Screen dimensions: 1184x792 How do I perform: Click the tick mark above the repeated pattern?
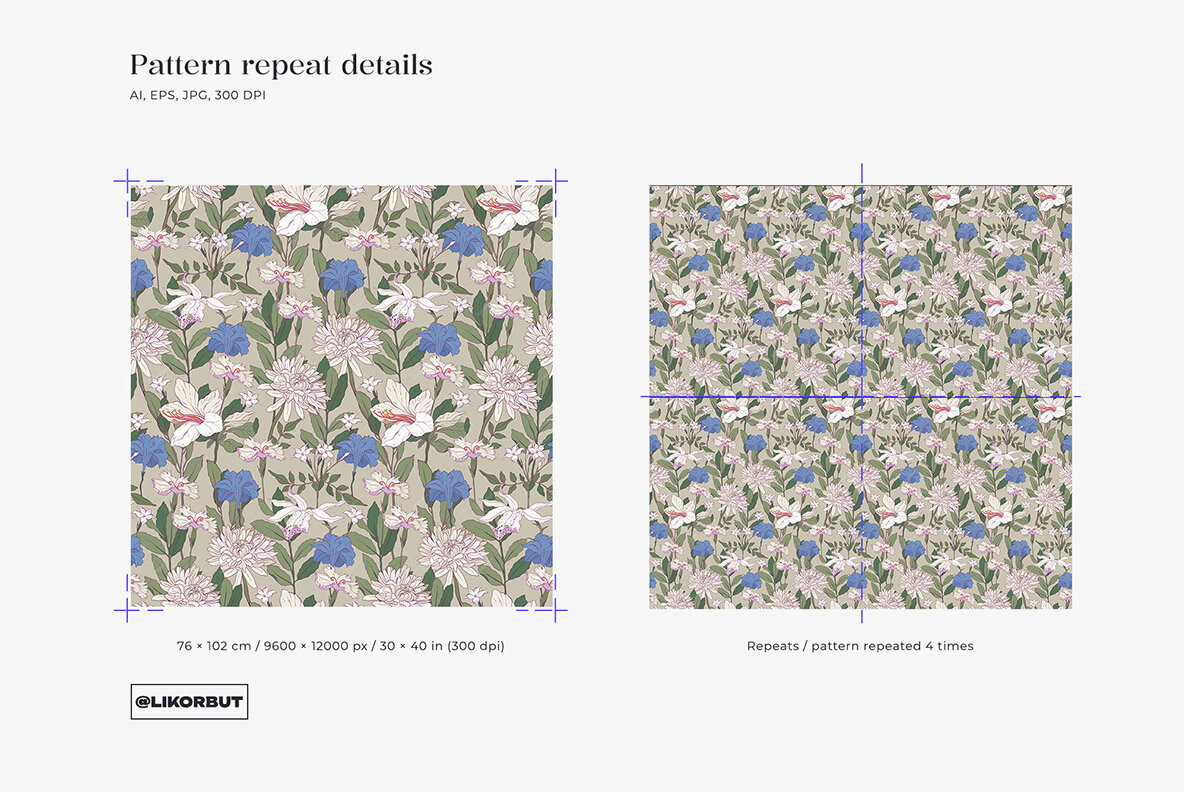(x=861, y=172)
